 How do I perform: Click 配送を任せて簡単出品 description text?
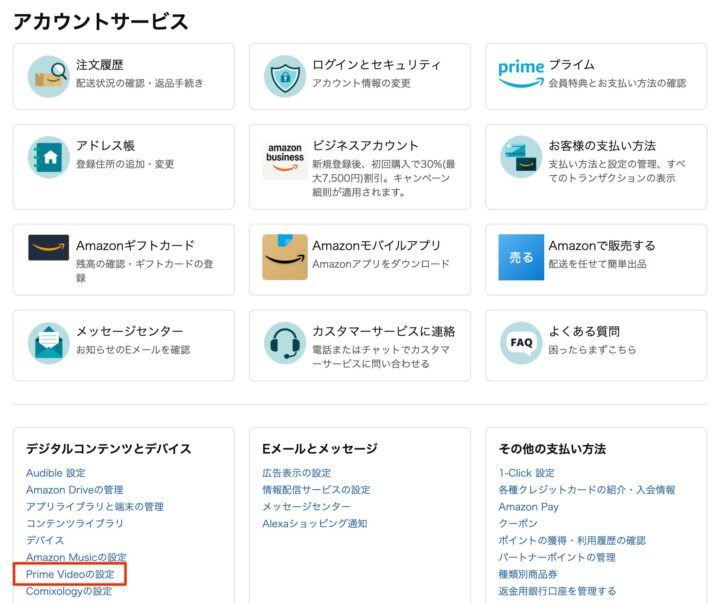click(597, 264)
